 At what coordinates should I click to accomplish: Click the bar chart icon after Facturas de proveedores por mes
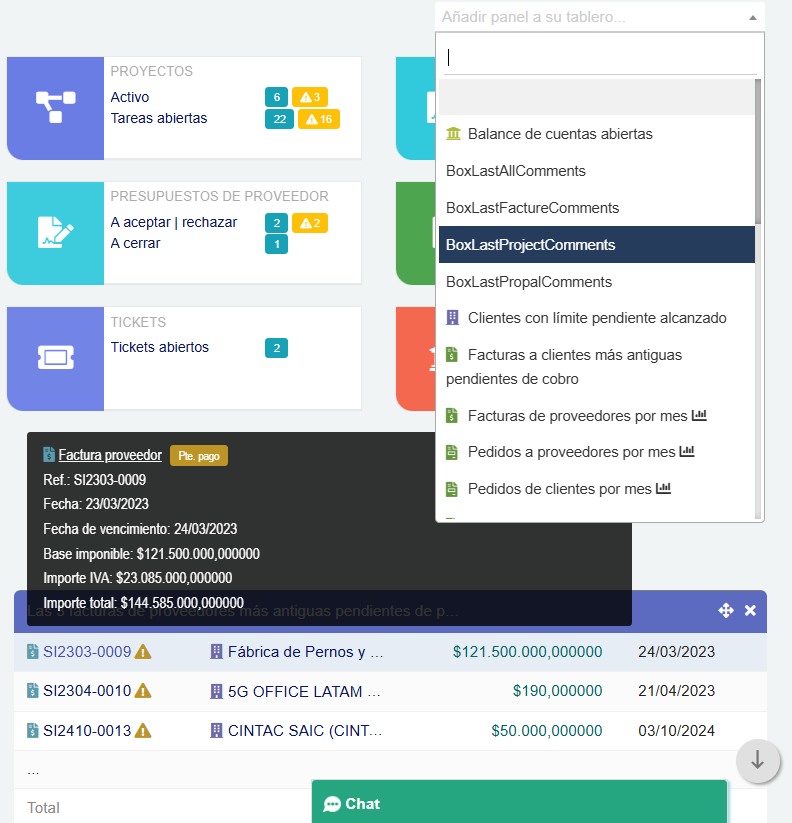pyautogui.click(x=700, y=416)
